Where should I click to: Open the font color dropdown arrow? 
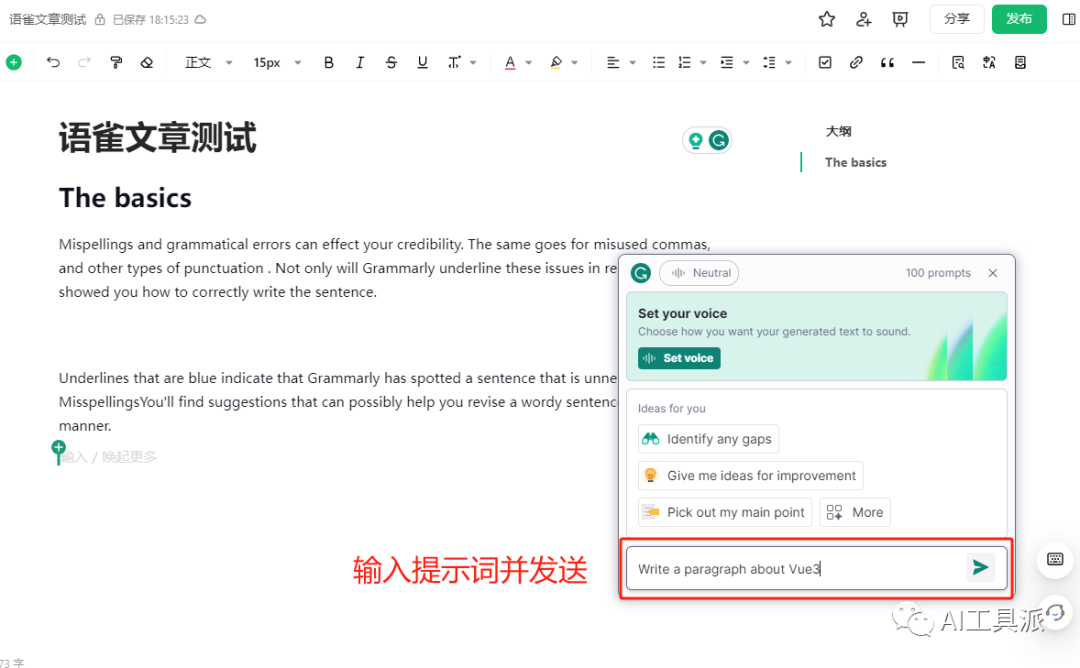coord(529,63)
